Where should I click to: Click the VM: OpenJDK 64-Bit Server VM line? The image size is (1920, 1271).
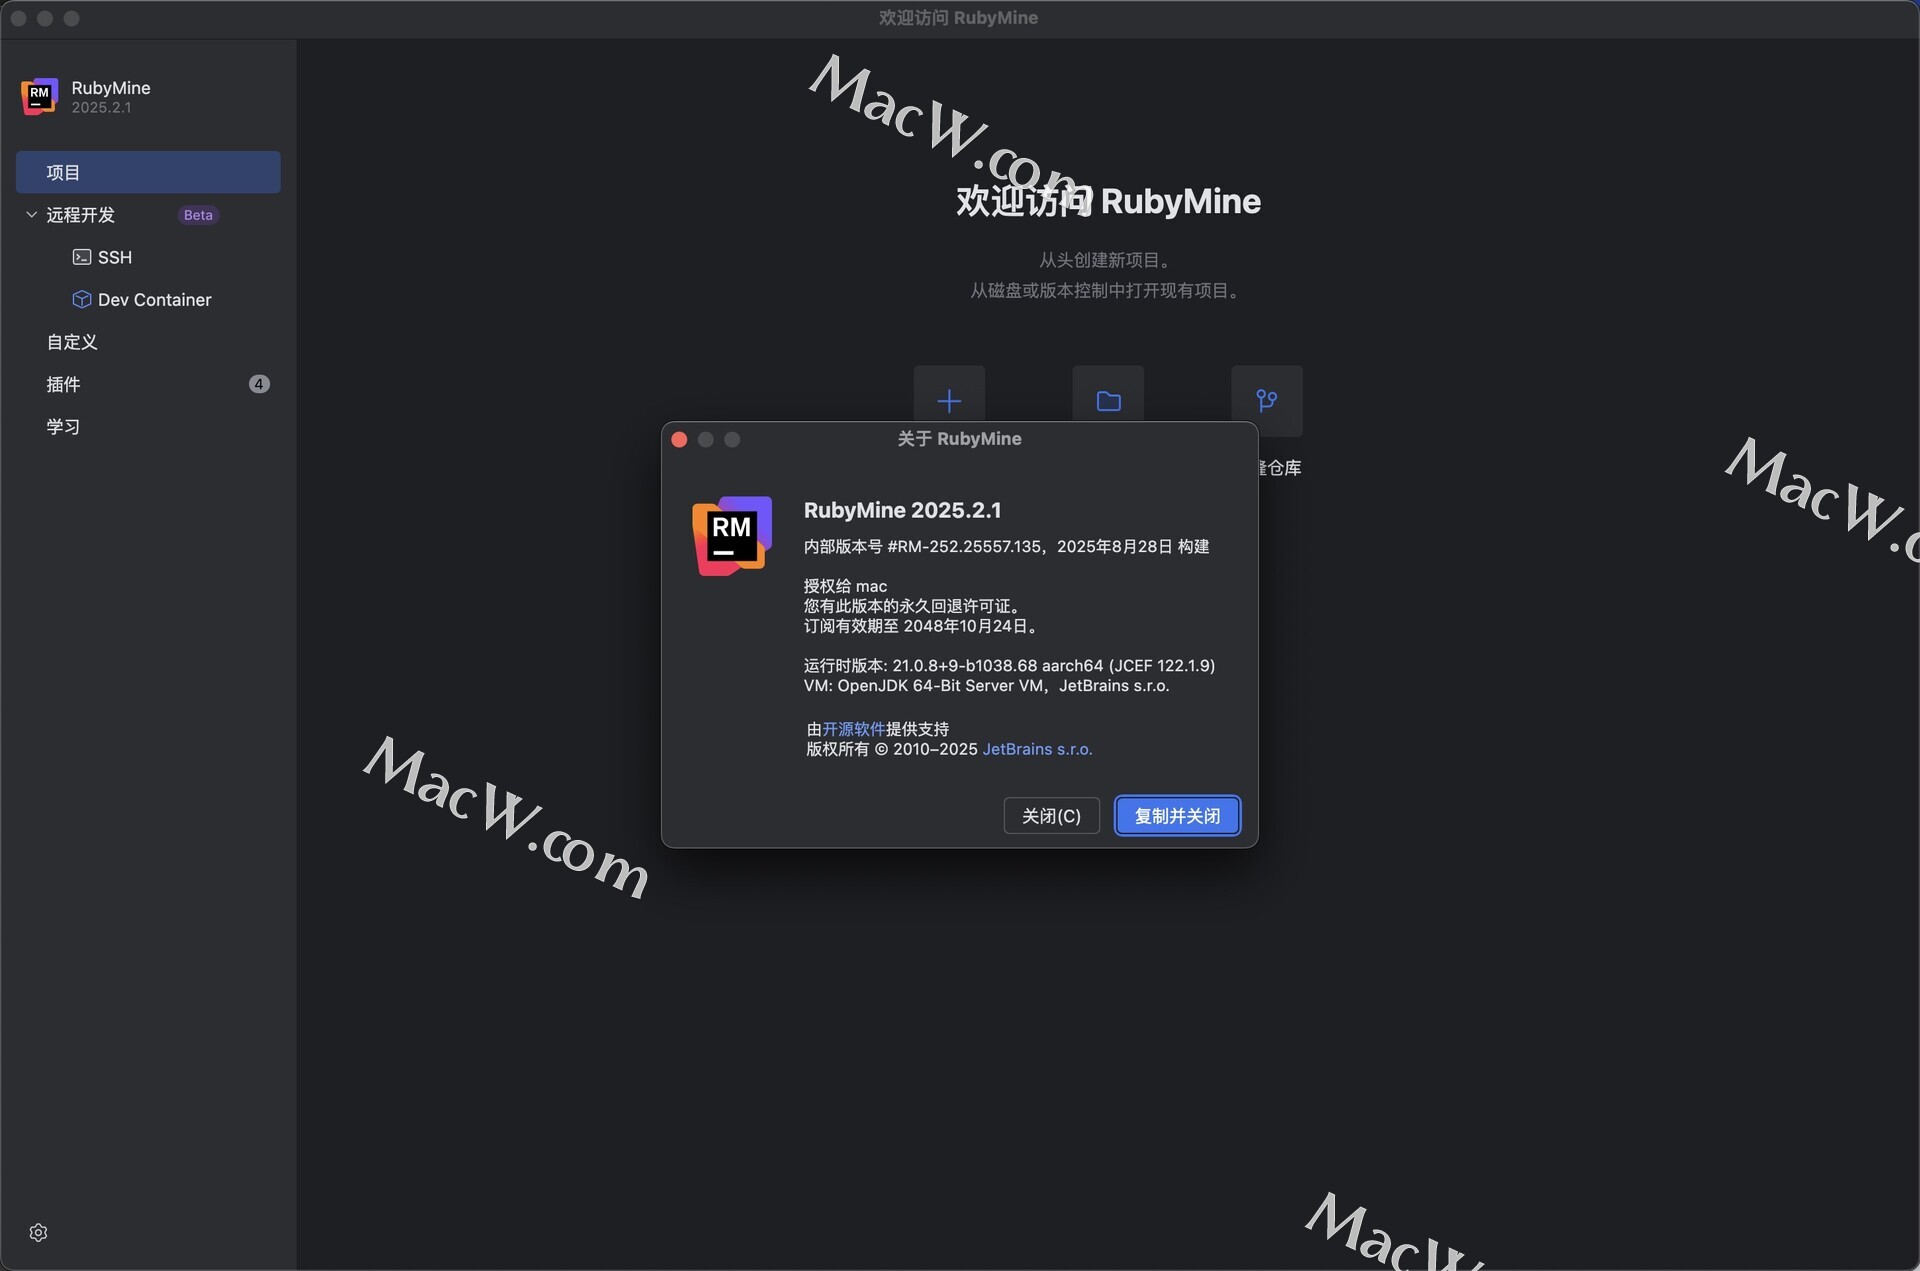pos(986,685)
